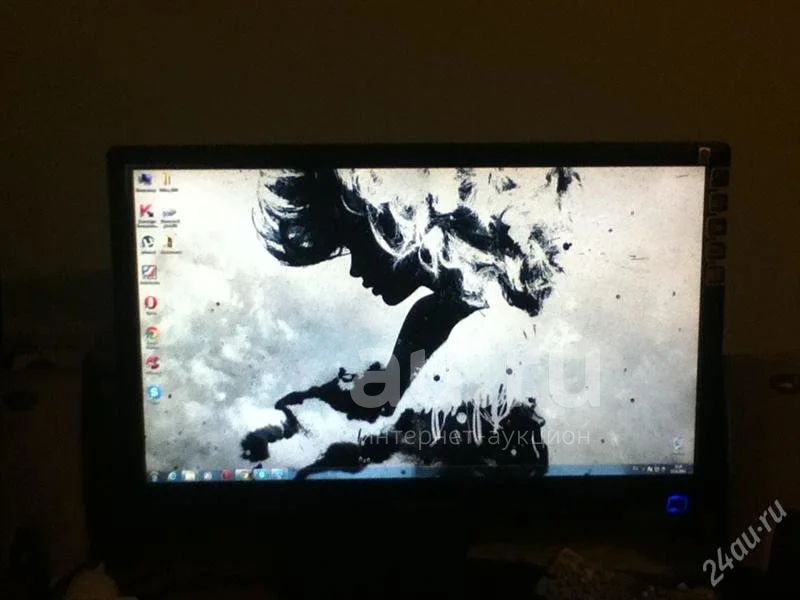Open Windows Explorer from the taskbar
Viewport: 800px width, 600px height.
coord(189,476)
